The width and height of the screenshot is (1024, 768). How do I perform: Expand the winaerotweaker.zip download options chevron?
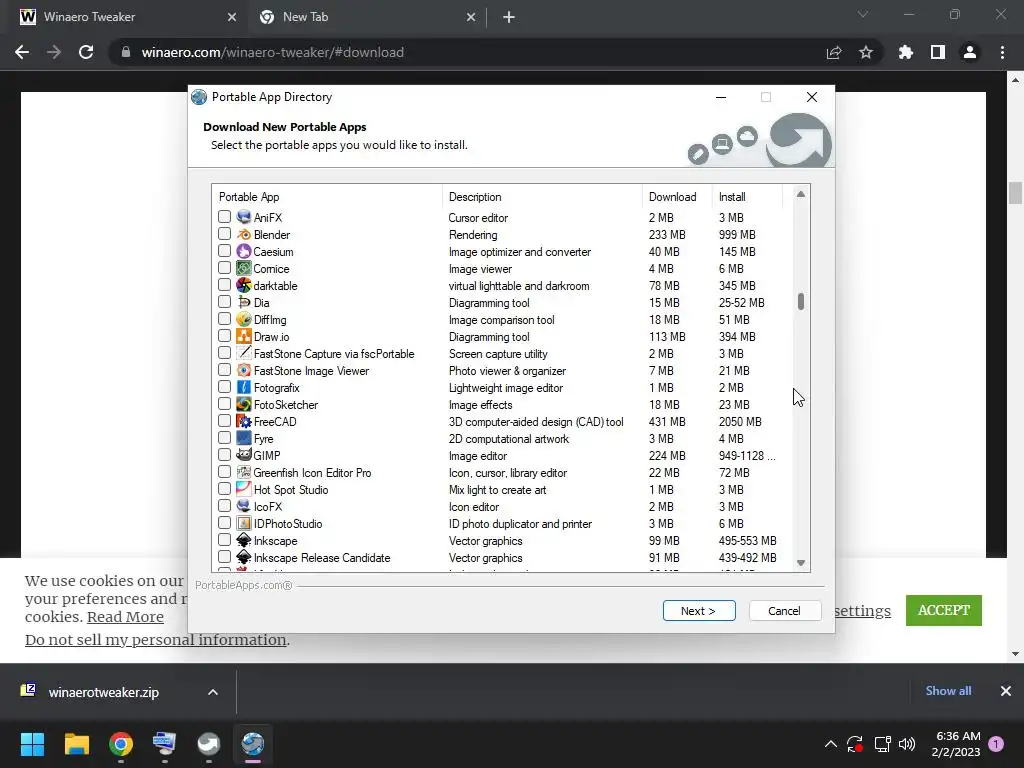pyautogui.click(x=213, y=692)
